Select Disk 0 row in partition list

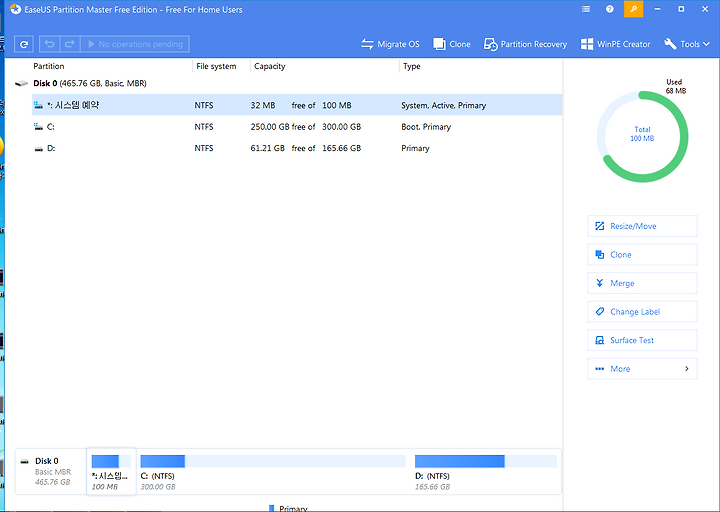tap(287, 83)
